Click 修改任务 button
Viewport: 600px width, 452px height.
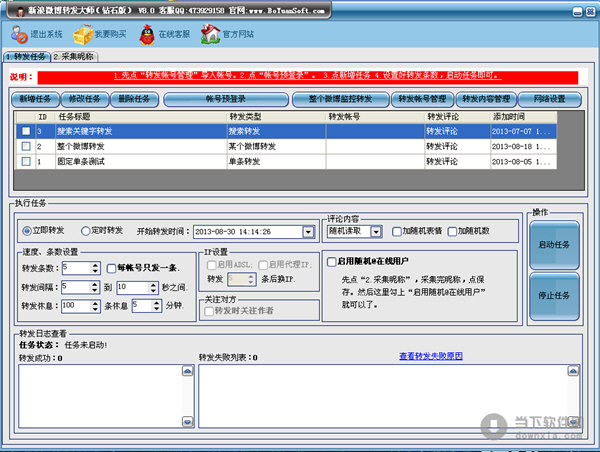pyautogui.click(x=85, y=99)
